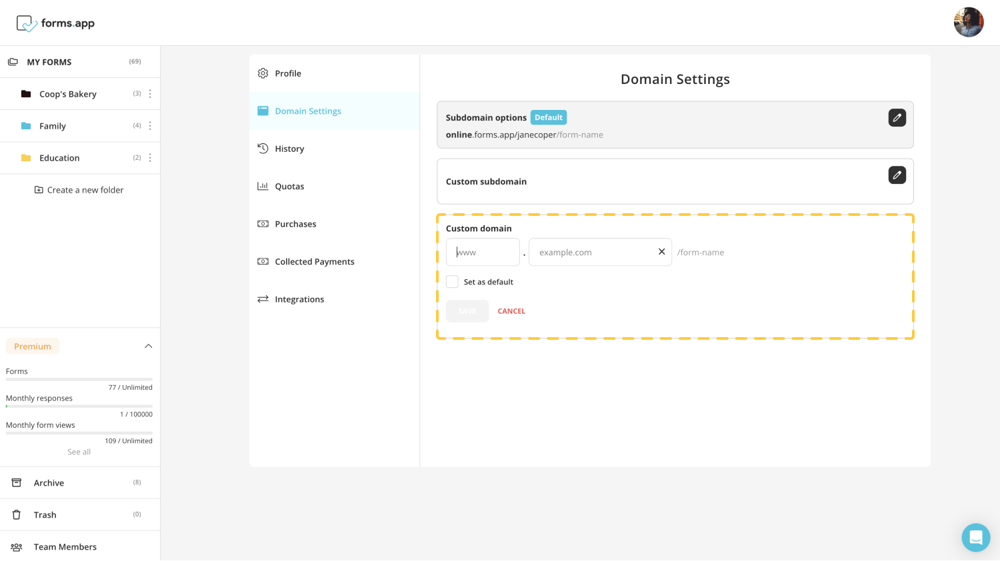Open the chat support bubble icon

(x=975, y=537)
